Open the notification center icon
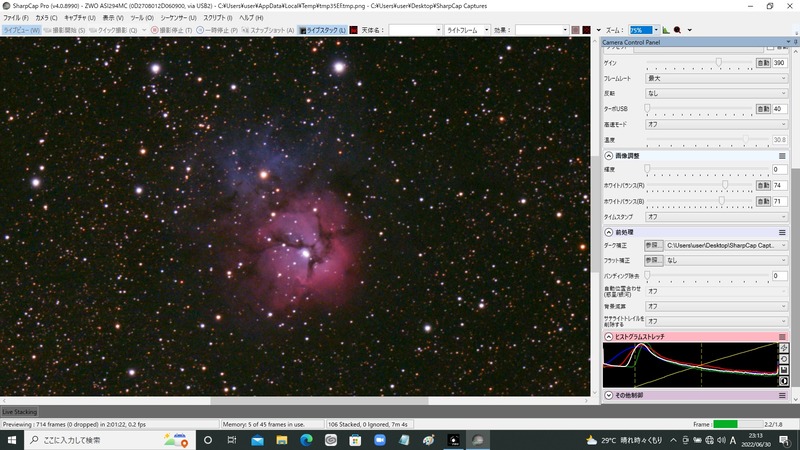The width and height of the screenshot is (800, 450). click(x=785, y=440)
